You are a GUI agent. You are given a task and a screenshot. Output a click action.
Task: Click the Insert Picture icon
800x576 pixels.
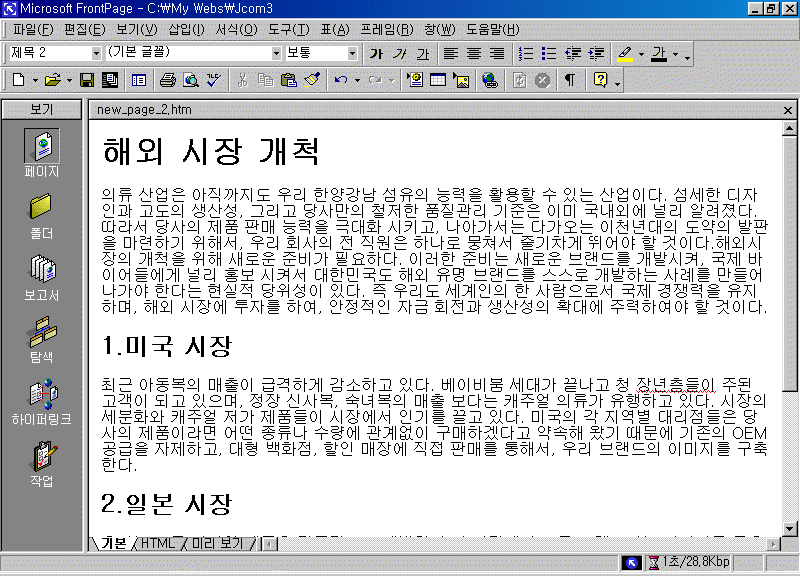point(461,80)
